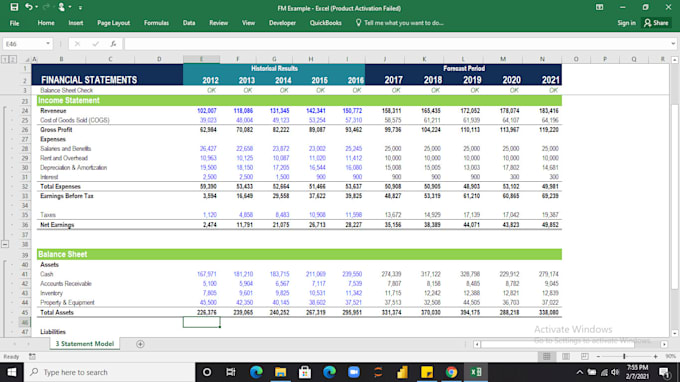This screenshot has height=382, width=680.
Task: Click outline level 2 button
Action: tap(13, 59)
